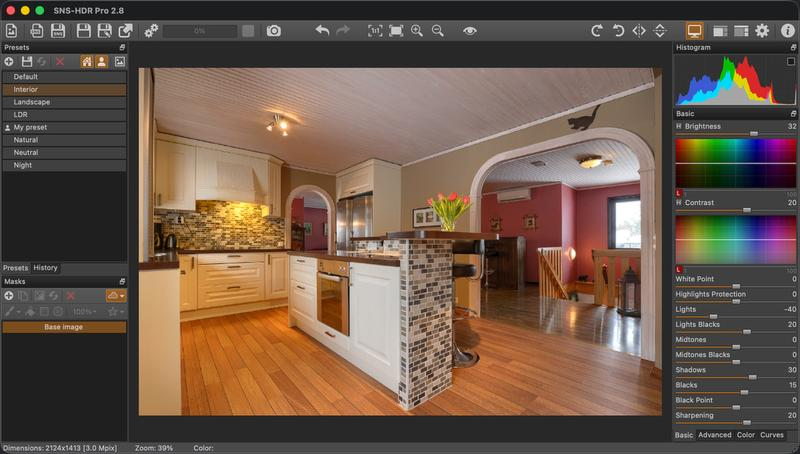Image resolution: width=800 pixels, height=454 pixels.
Task: Adjust the Brightness slider handle
Action: [x=754, y=134]
